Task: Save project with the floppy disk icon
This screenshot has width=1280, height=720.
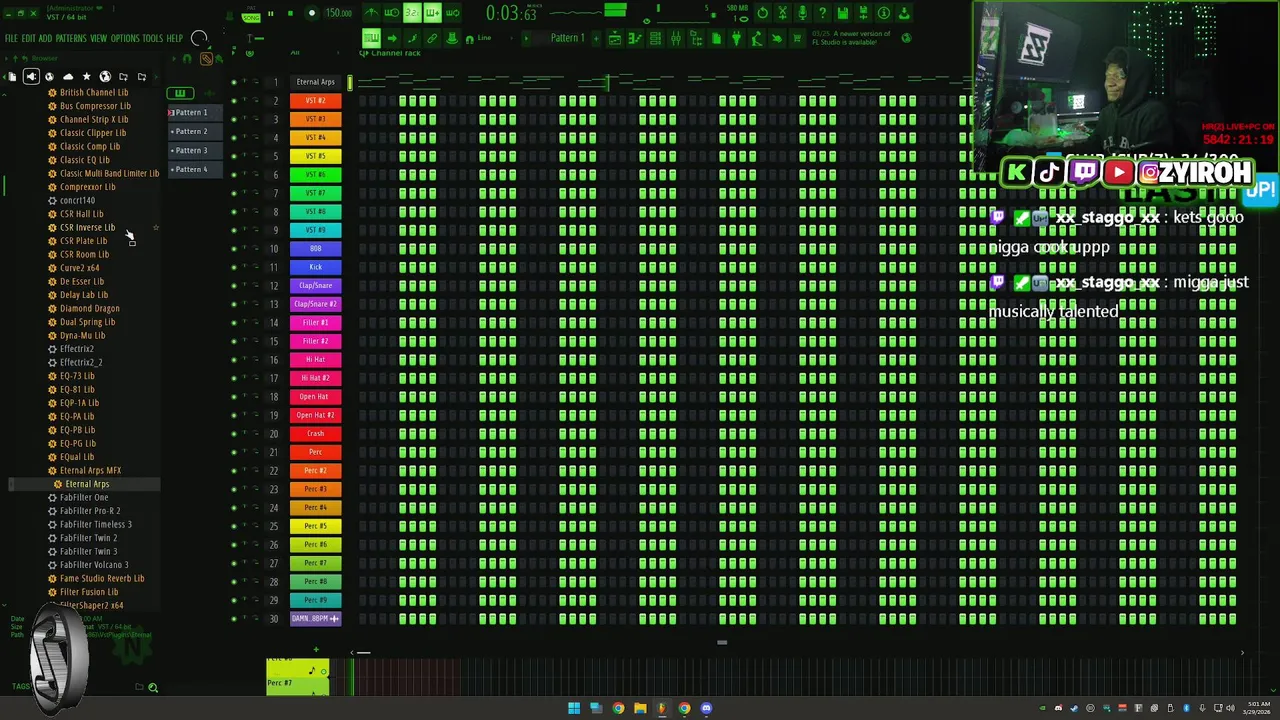Action: [843, 13]
